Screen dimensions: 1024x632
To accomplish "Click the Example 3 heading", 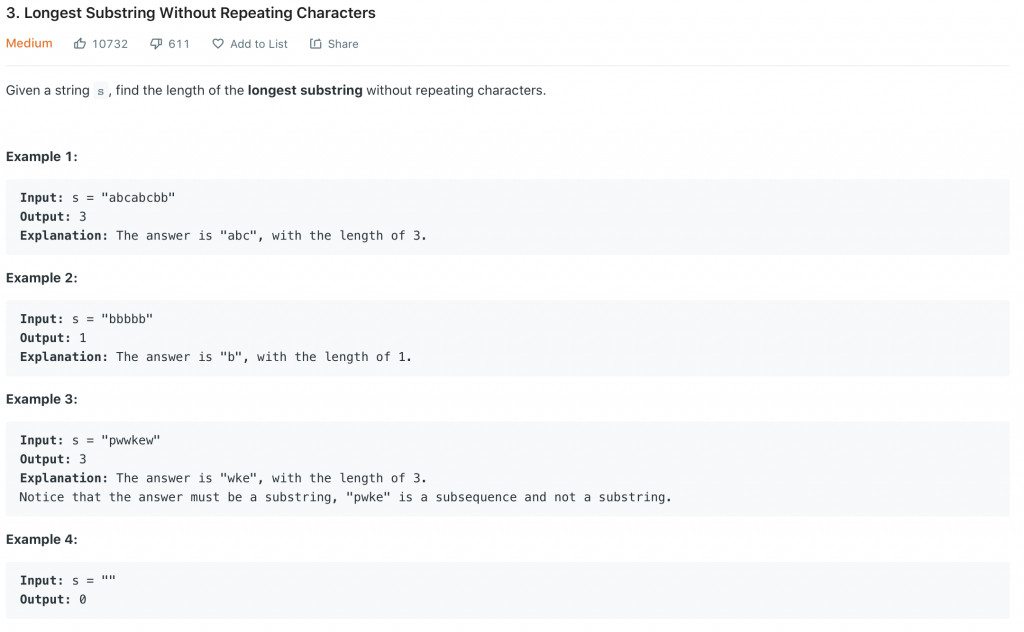I will [42, 399].
